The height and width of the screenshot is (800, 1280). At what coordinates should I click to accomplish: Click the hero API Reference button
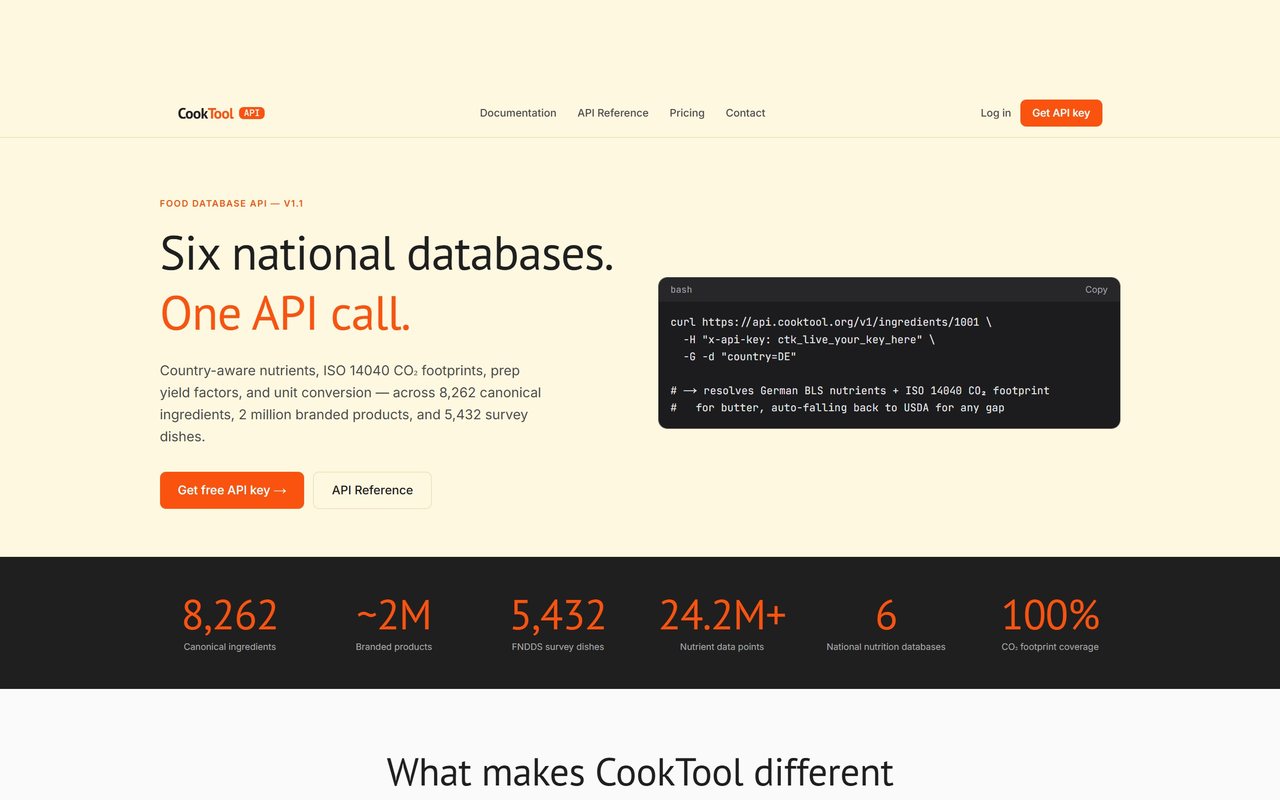tap(372, 490)
